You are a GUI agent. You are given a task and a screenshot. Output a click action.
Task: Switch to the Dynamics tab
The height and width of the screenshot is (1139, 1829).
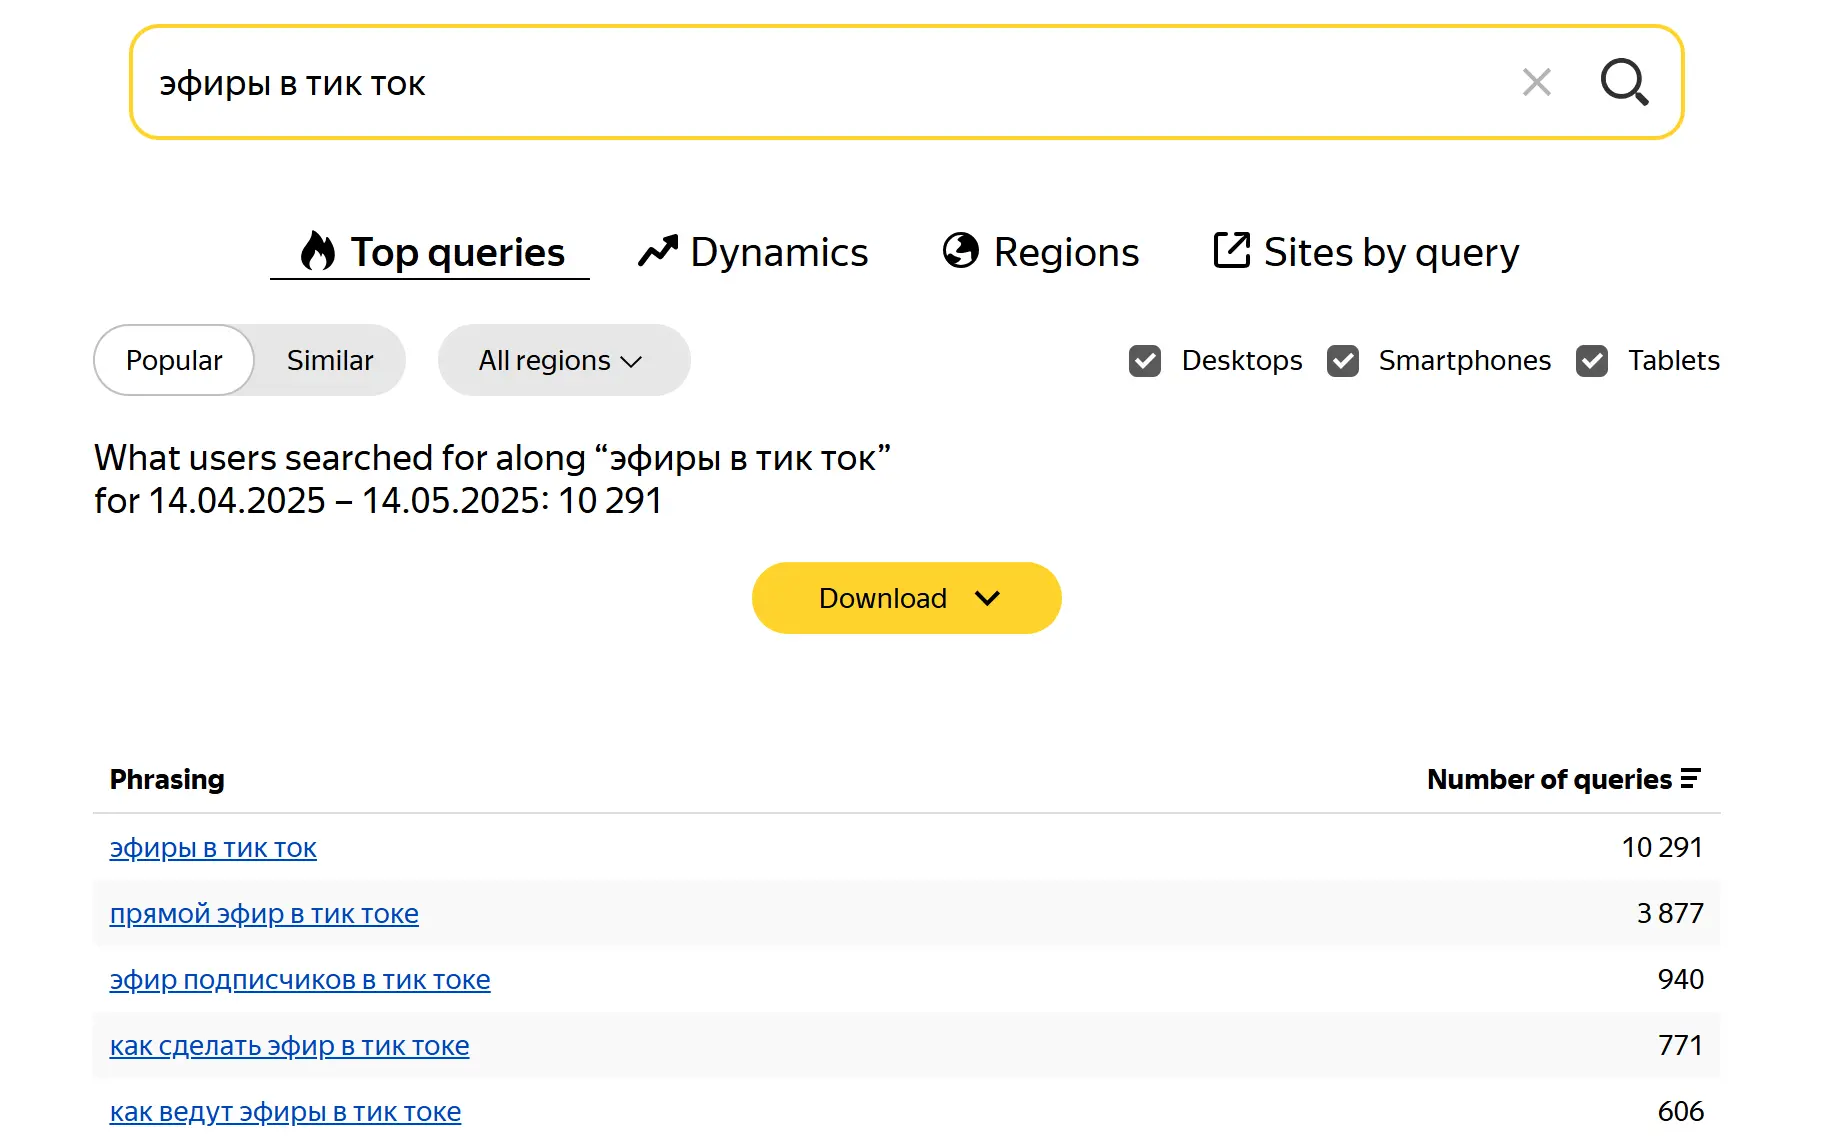753,252
